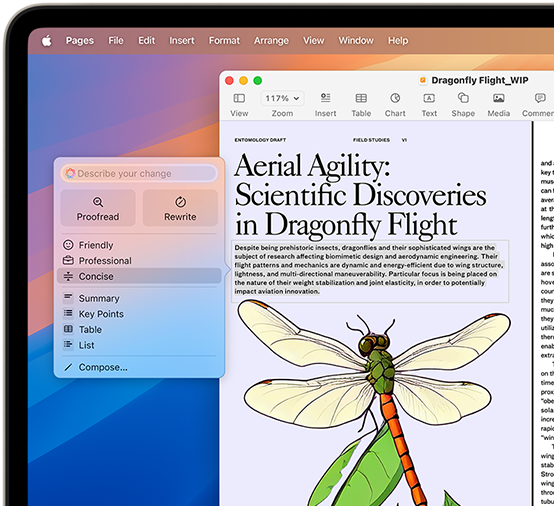Close the Pages window with red button
This screenshot has height=506, width=554.
pyautogui.click(x=229, y=81)
